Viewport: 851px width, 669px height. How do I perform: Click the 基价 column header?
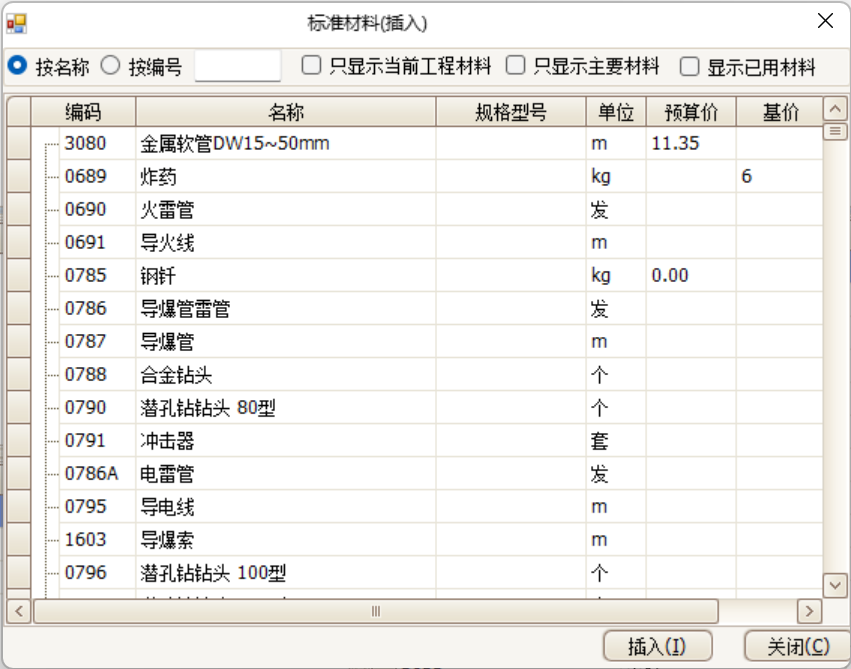[780, 112]
